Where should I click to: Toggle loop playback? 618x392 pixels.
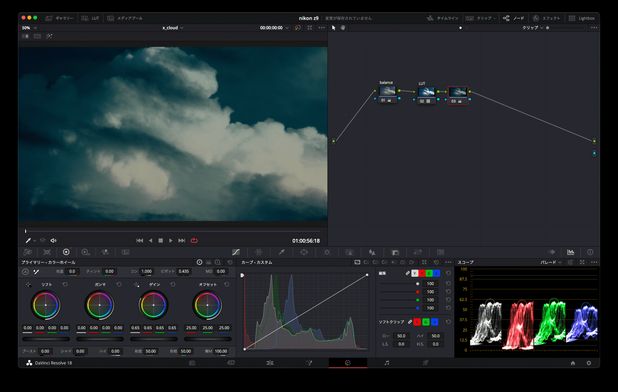pos(194,240)
